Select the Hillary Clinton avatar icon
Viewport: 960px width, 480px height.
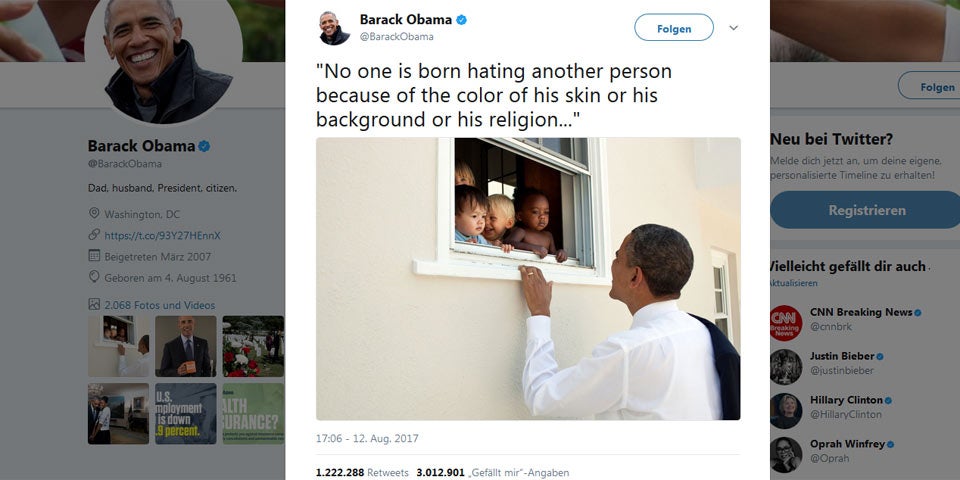[x=786, y=411]
